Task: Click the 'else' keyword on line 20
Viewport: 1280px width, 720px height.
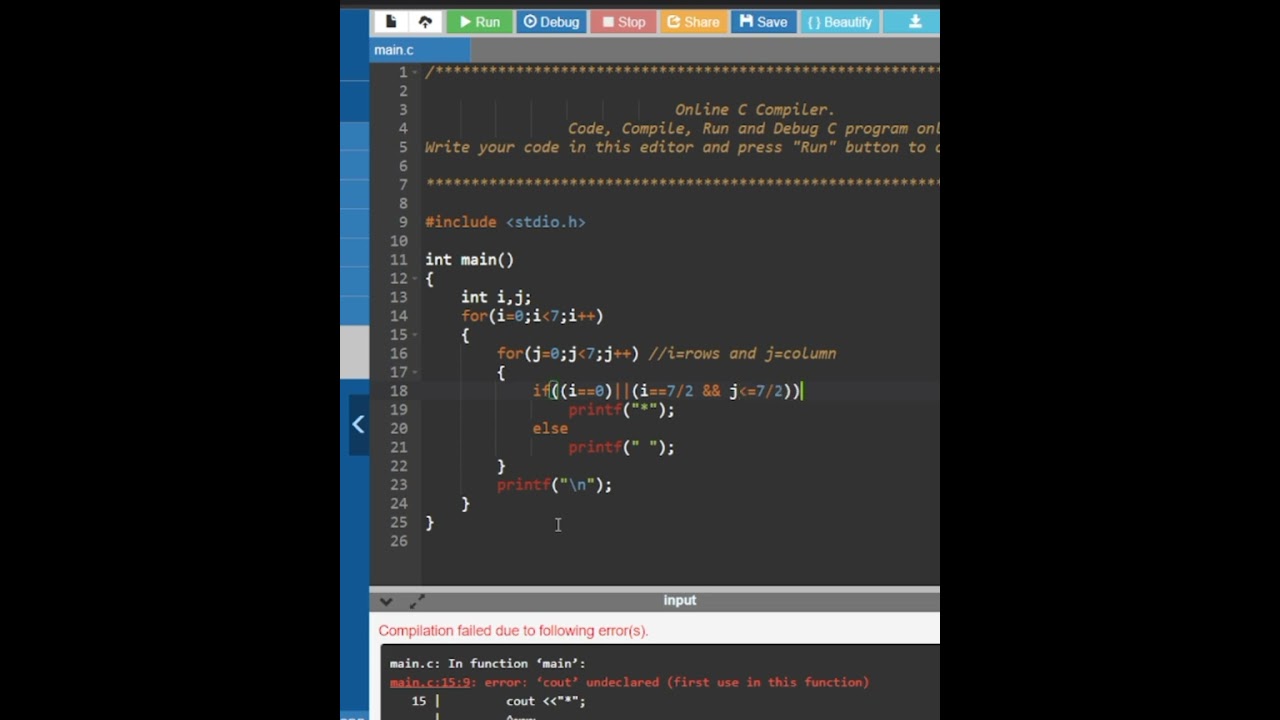Action: tap(550, 429)
